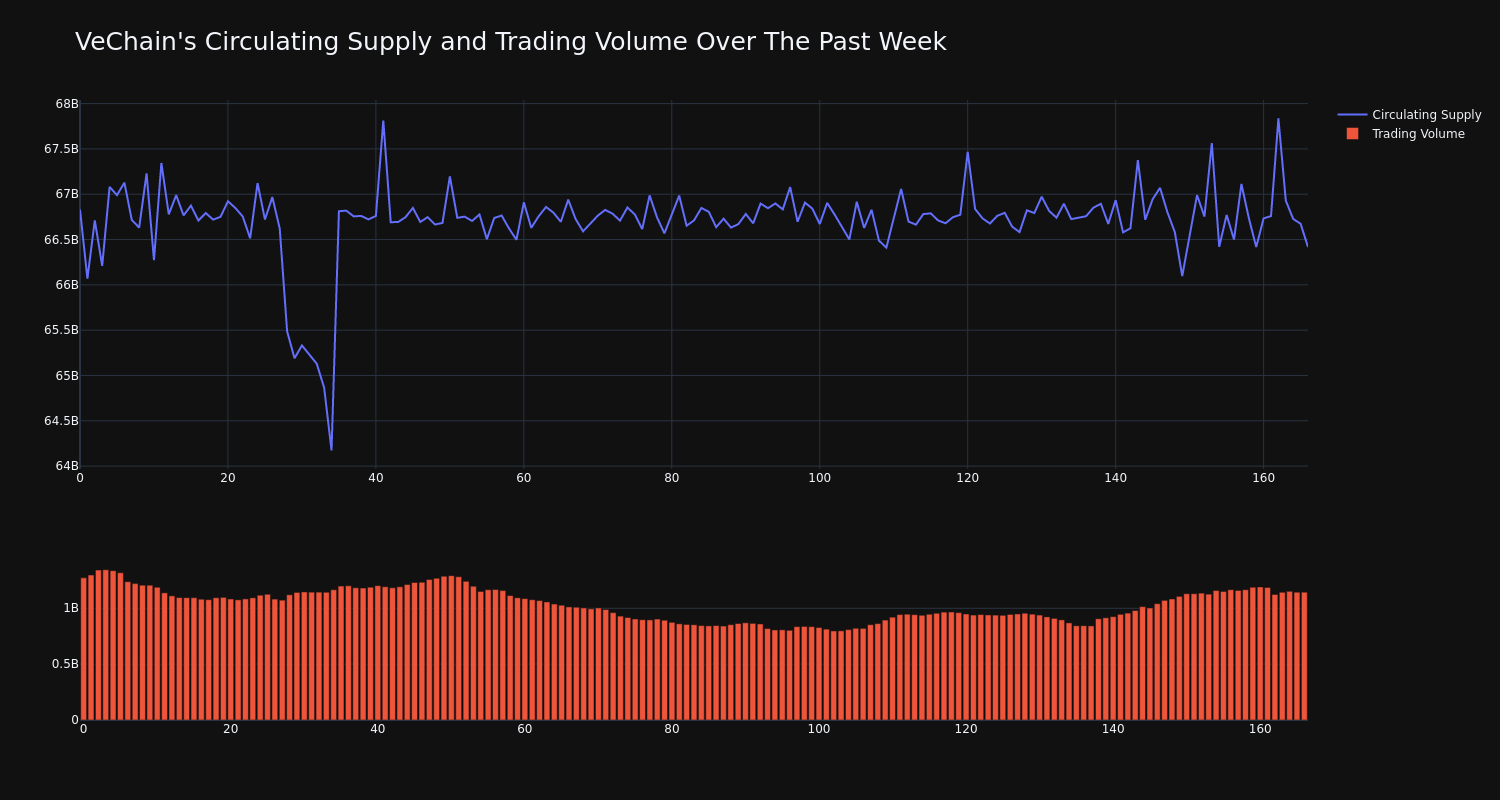Click x-axis label 80 under supply chart
Image resolution: width=1500 pixels, height=800 pixels.
(x=672, y=478)
